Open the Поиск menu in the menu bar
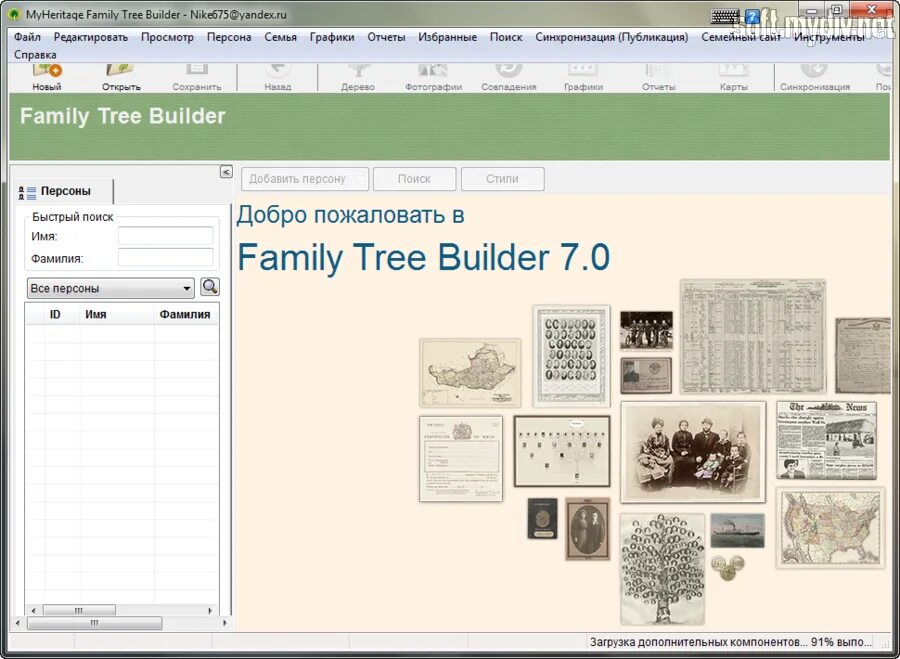 [506, 37]
